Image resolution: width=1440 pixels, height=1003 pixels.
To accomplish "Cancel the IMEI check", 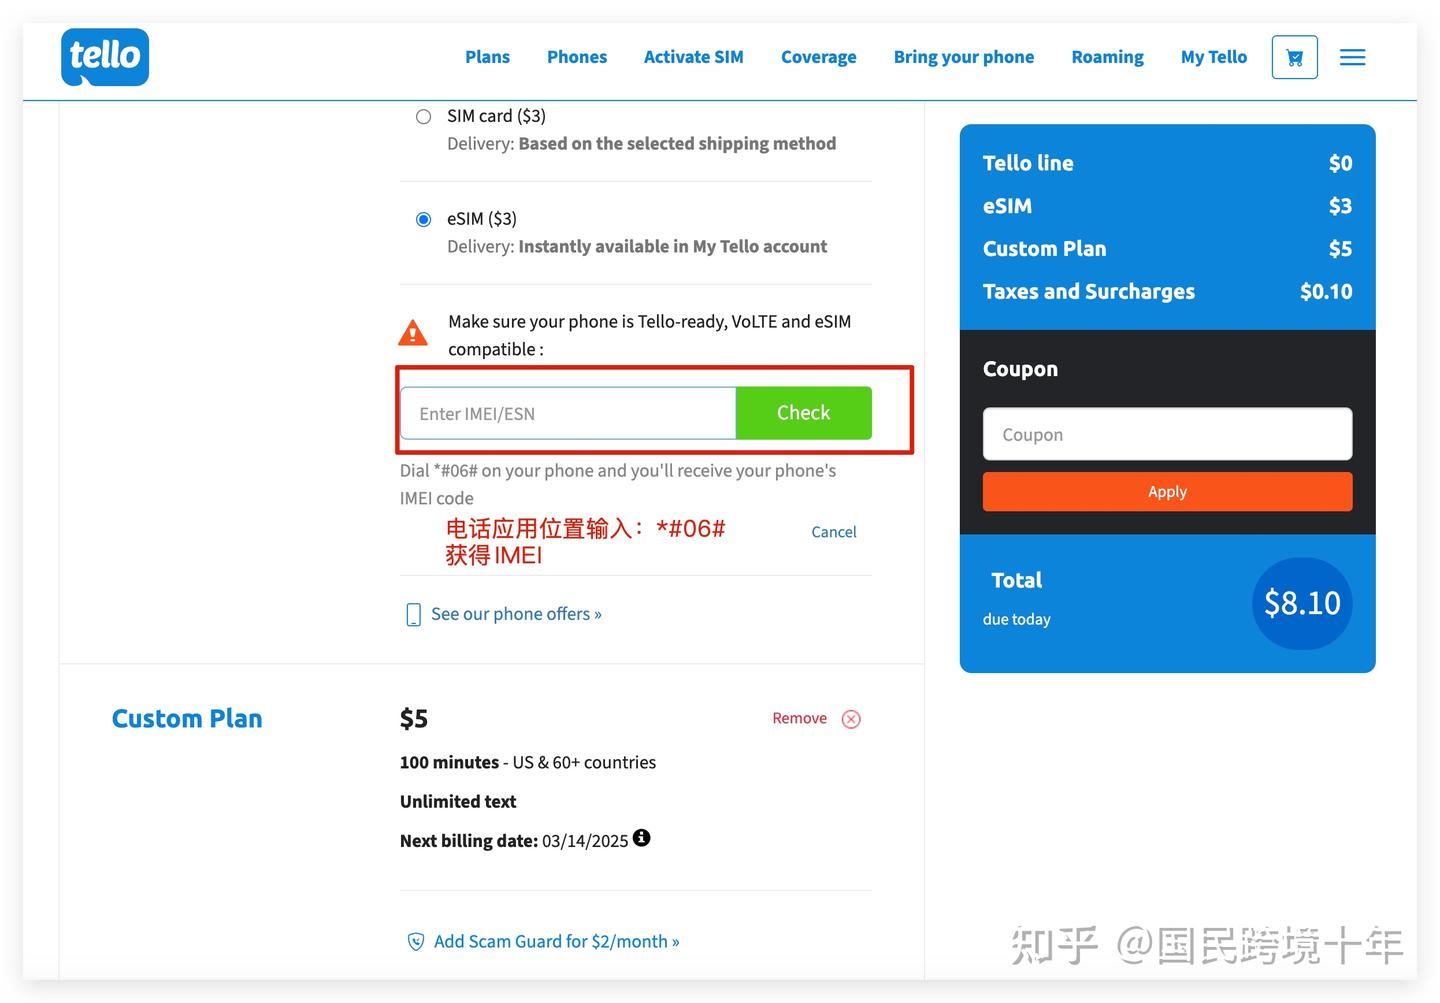I will pos(834,532).
